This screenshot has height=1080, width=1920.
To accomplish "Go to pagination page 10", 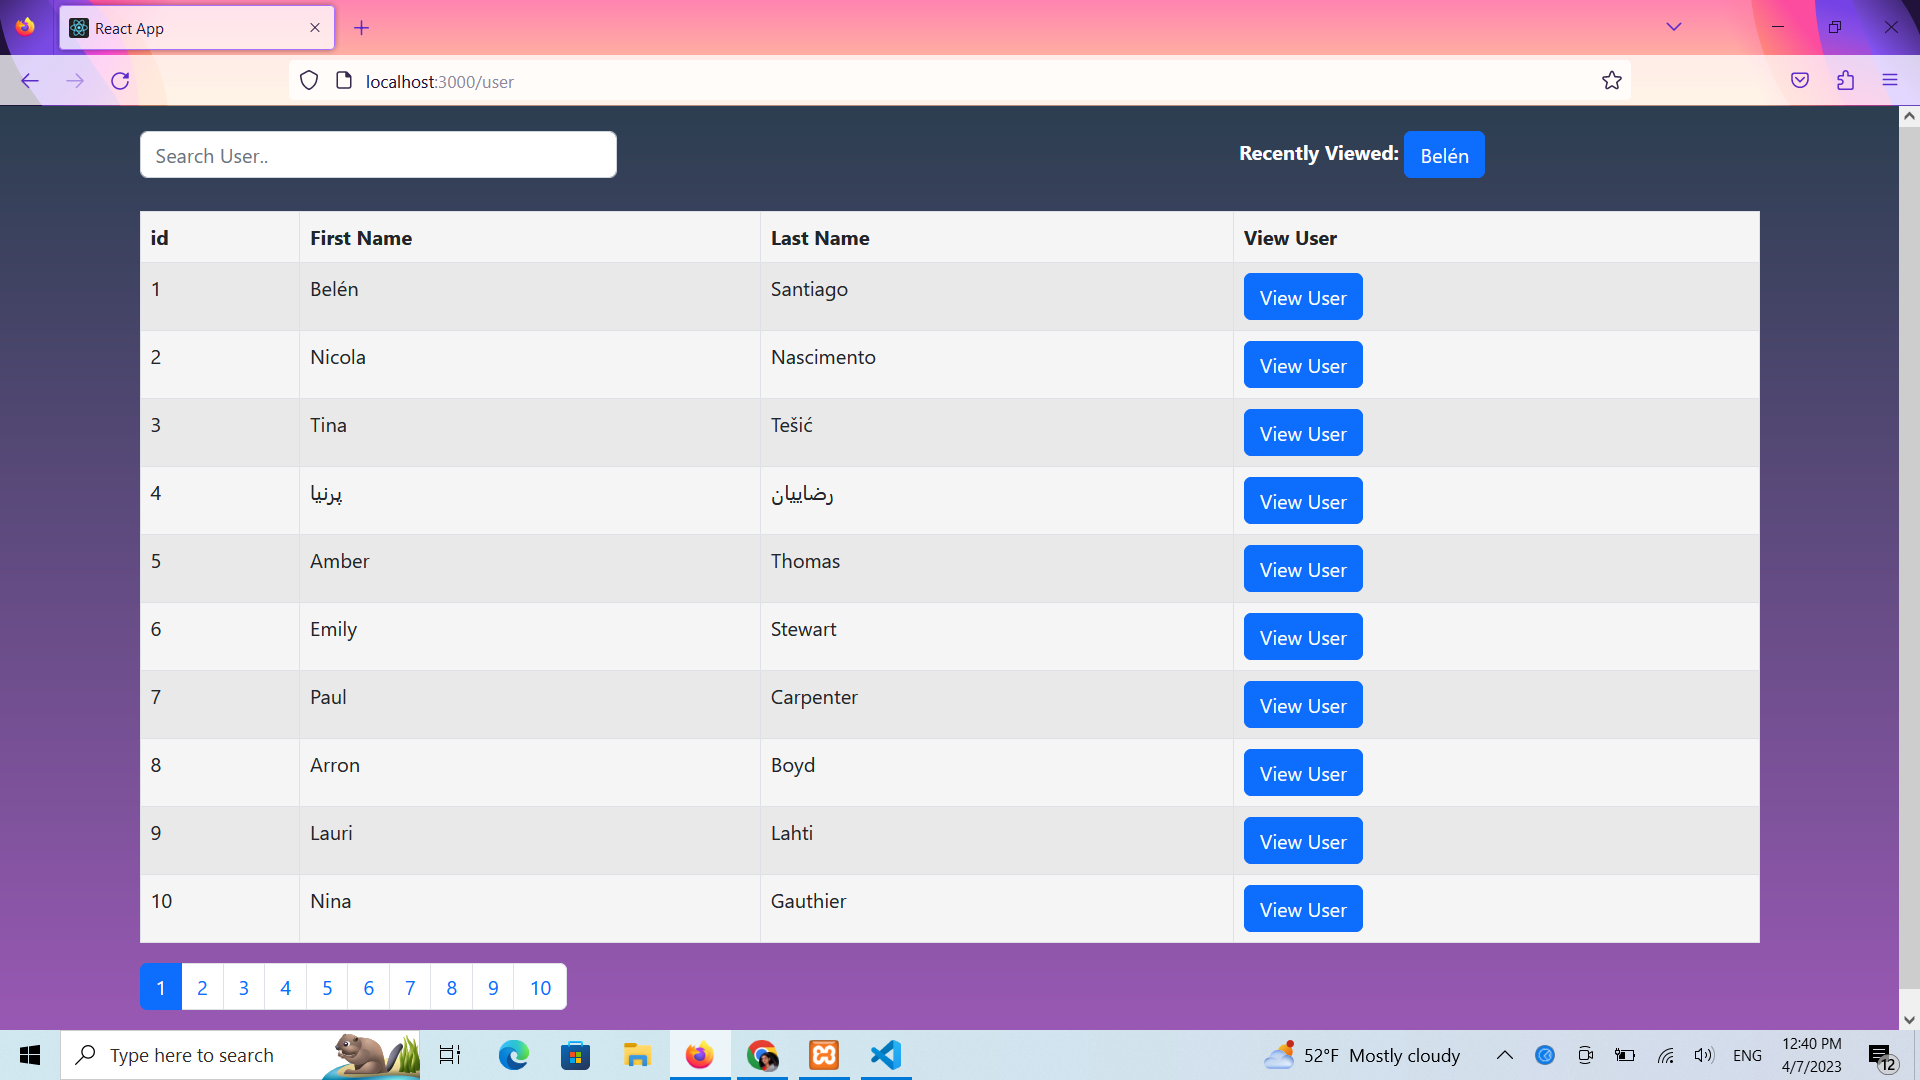I will coord(540,987).
